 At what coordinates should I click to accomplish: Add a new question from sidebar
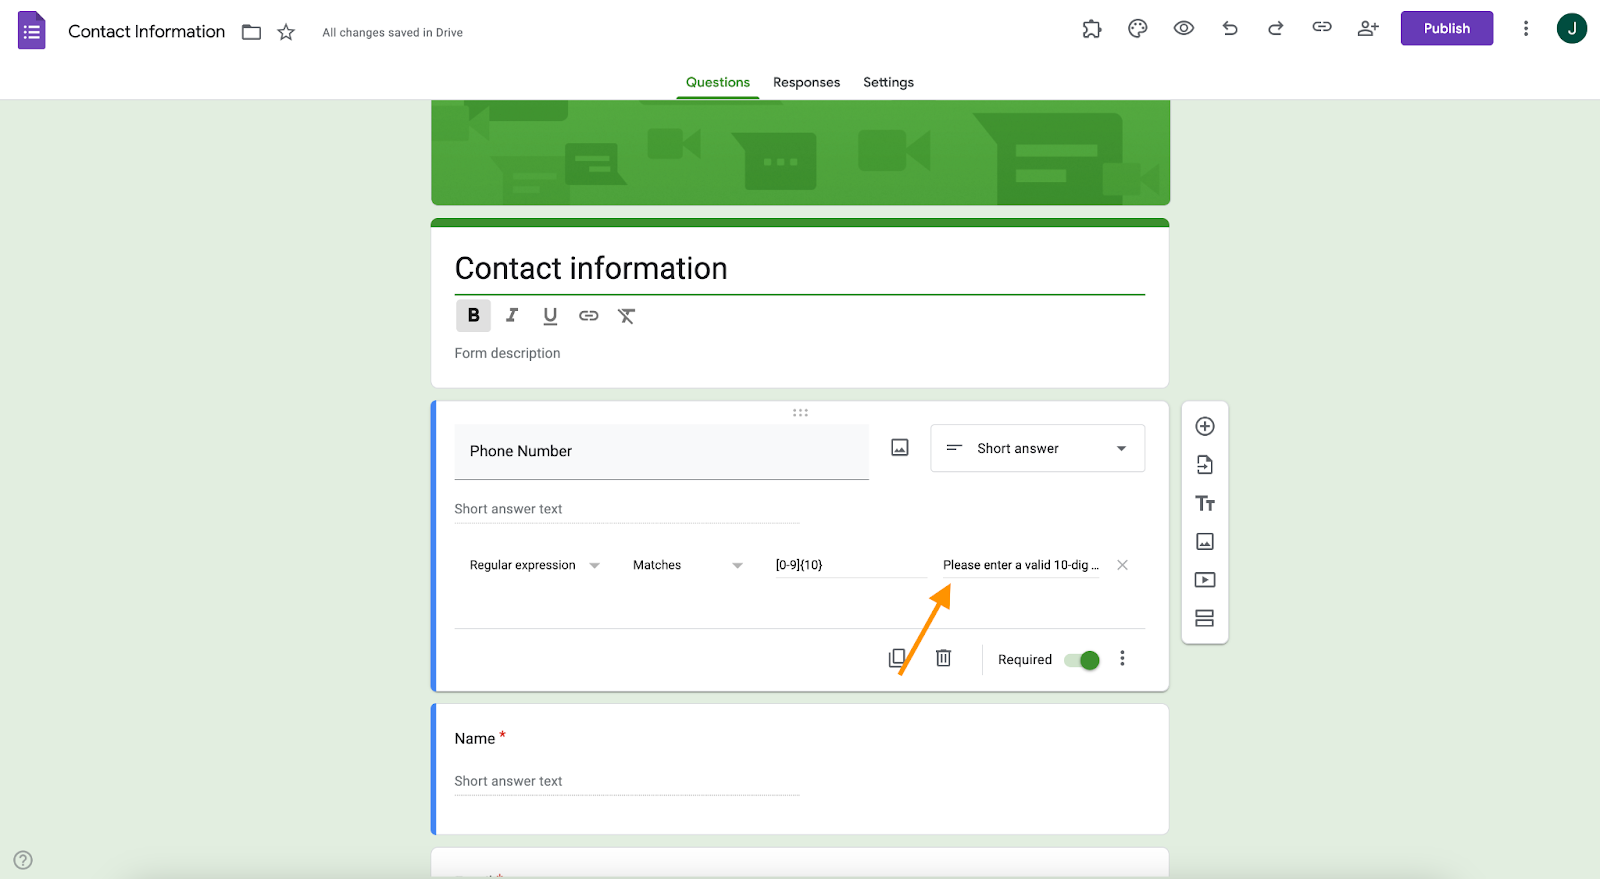pos(1205,427)
